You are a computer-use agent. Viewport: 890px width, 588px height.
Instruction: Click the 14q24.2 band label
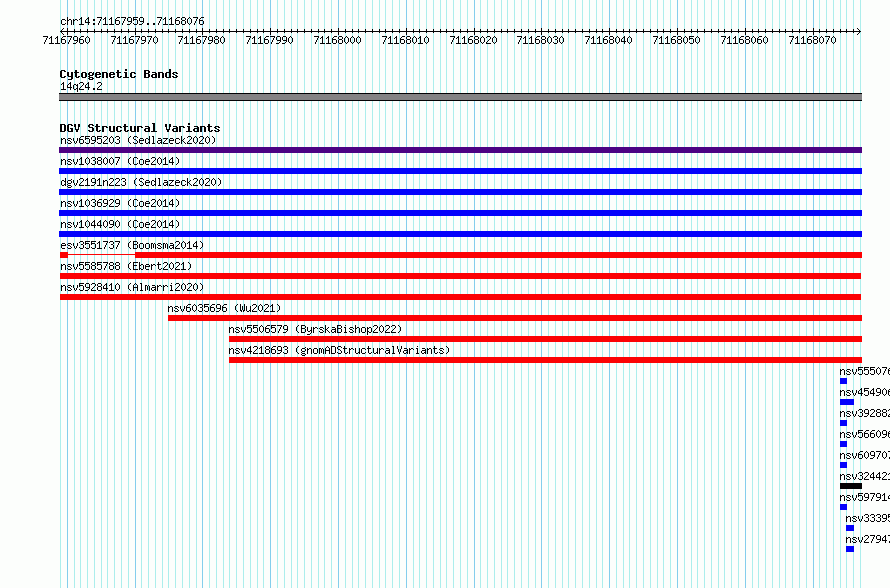[x=81, y=86]
